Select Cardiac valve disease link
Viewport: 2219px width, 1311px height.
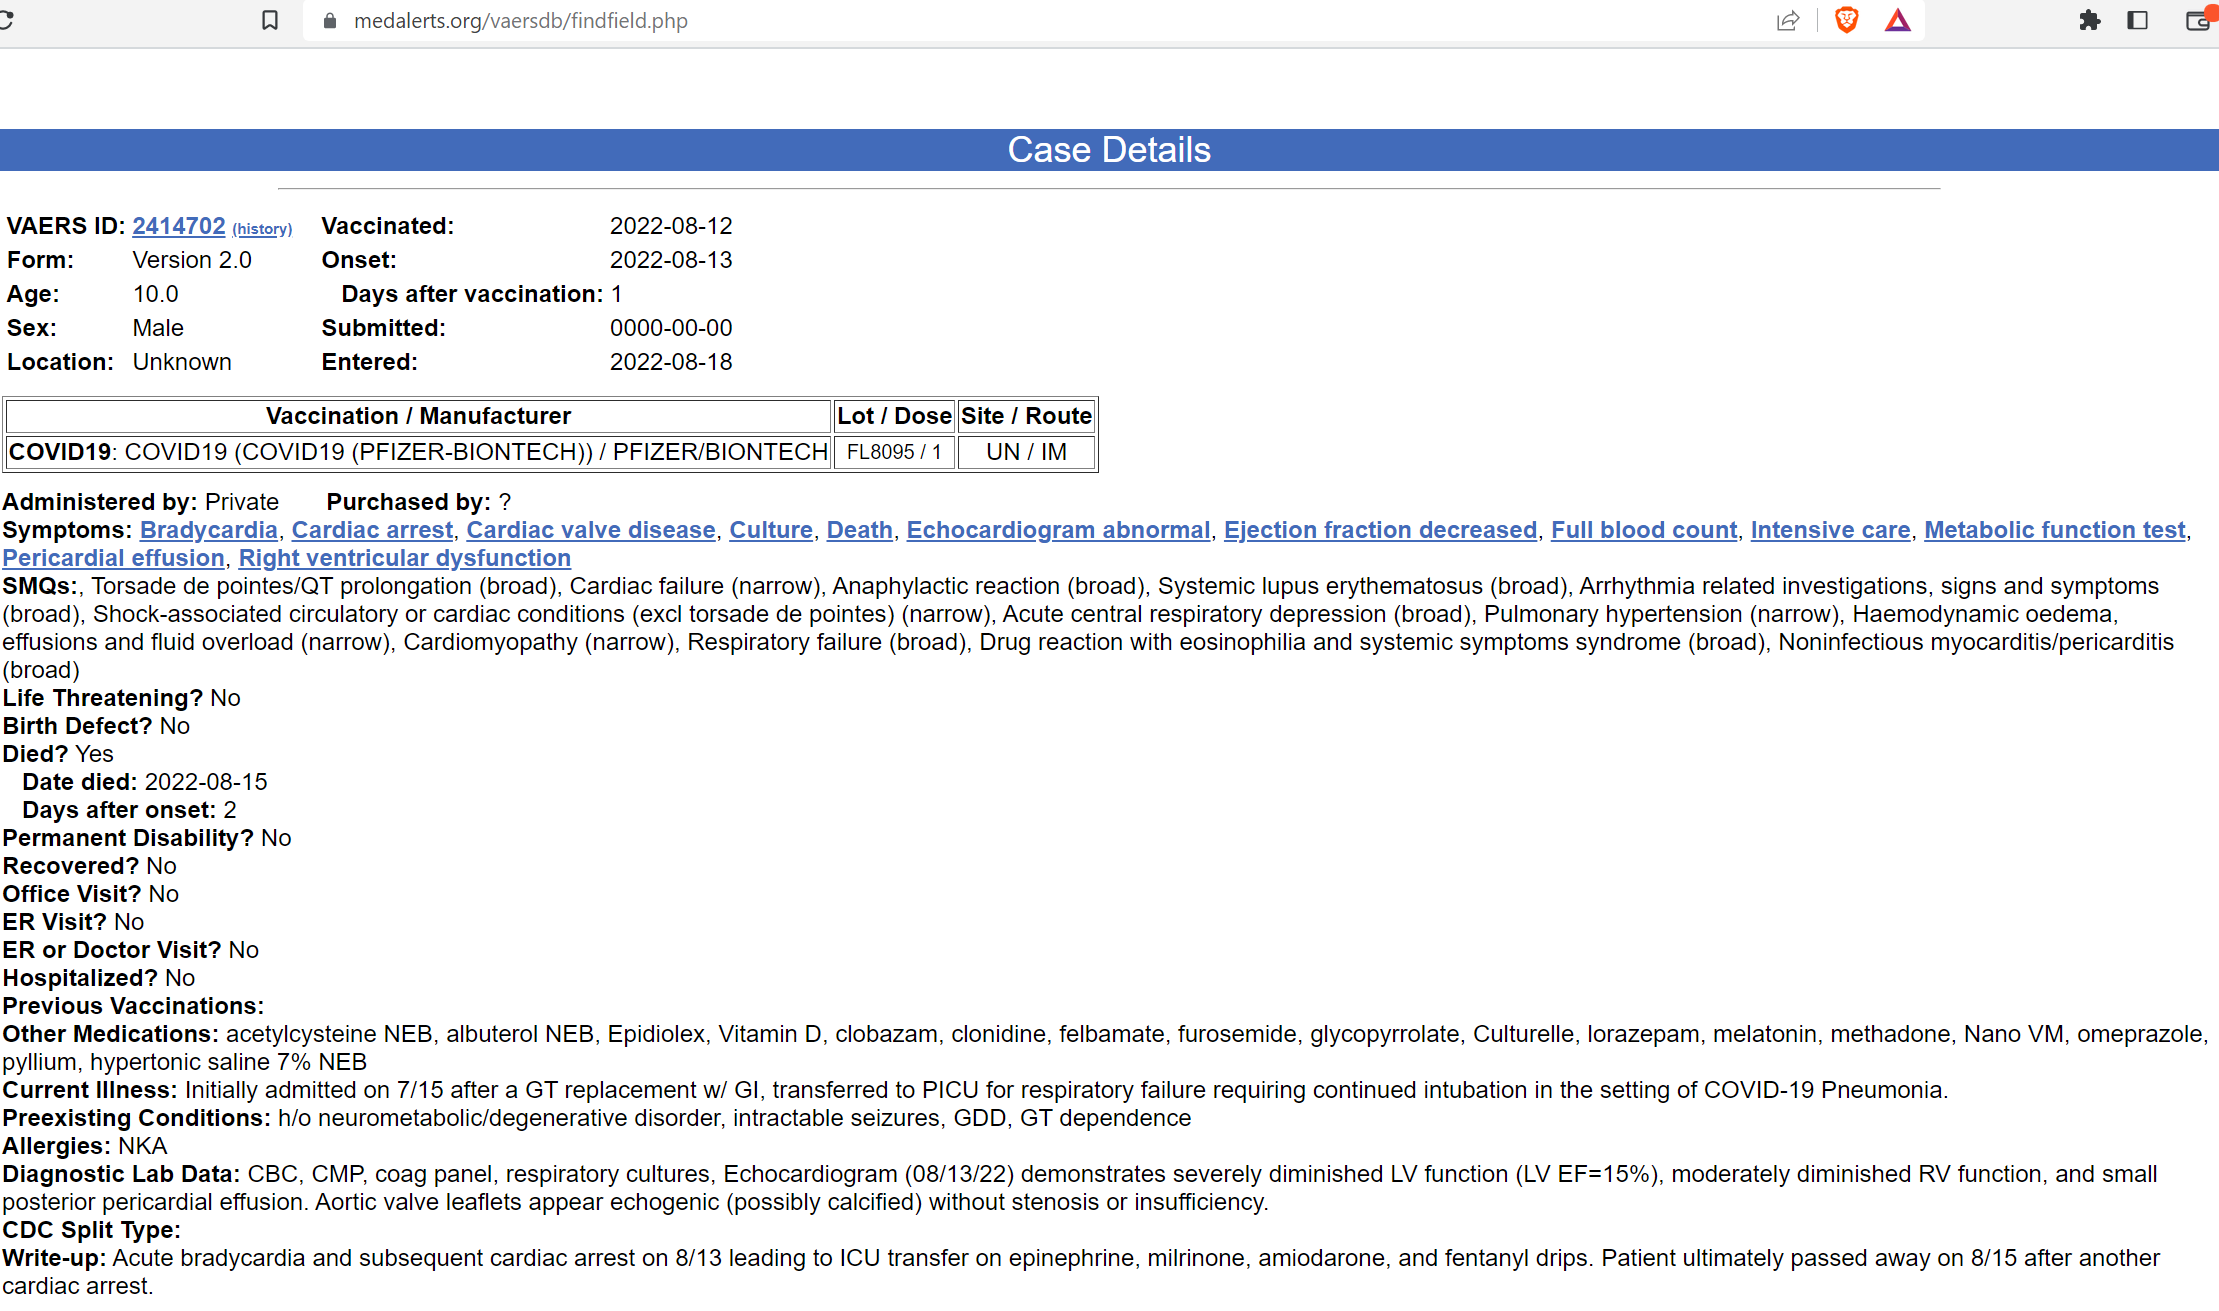(x=590, y=530)
